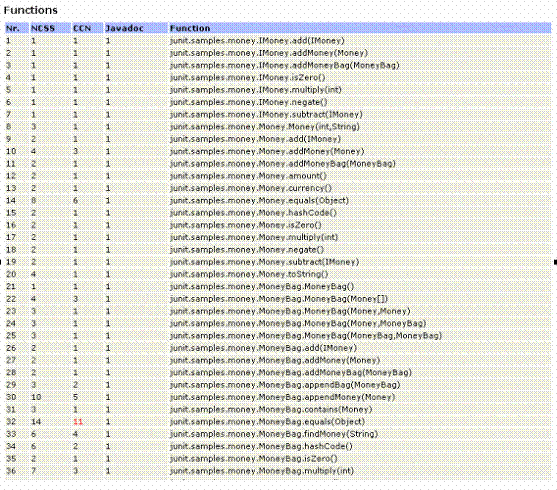Select MoneyBag.isZero() function entry
The width and height of the screenshot is (557, 490).
(x=254, y=459)
